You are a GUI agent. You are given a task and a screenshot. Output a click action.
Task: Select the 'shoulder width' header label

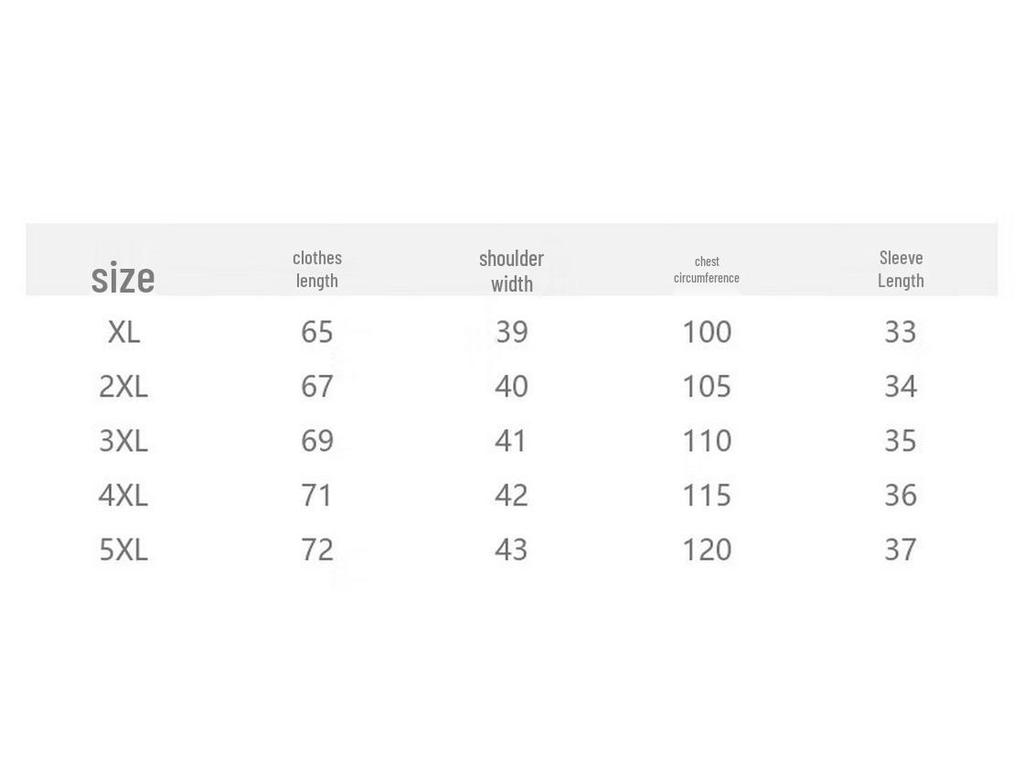(511, 270)
